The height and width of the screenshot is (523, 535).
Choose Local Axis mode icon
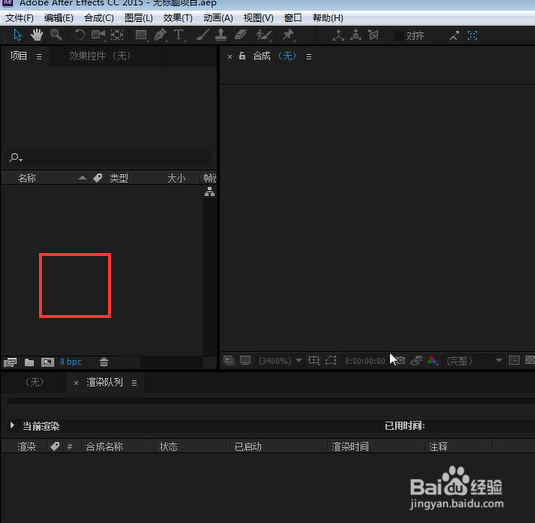tap(338, 35)
